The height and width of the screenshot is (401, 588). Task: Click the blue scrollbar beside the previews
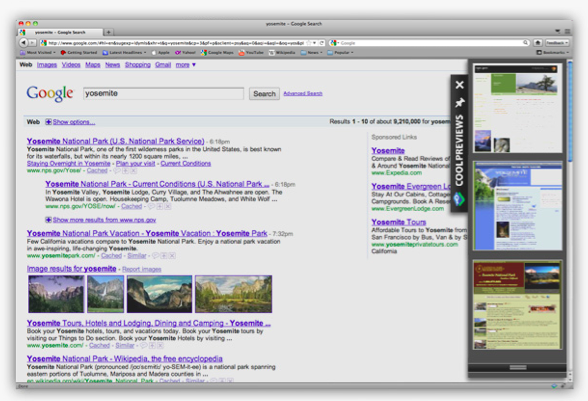coord(570,111)
